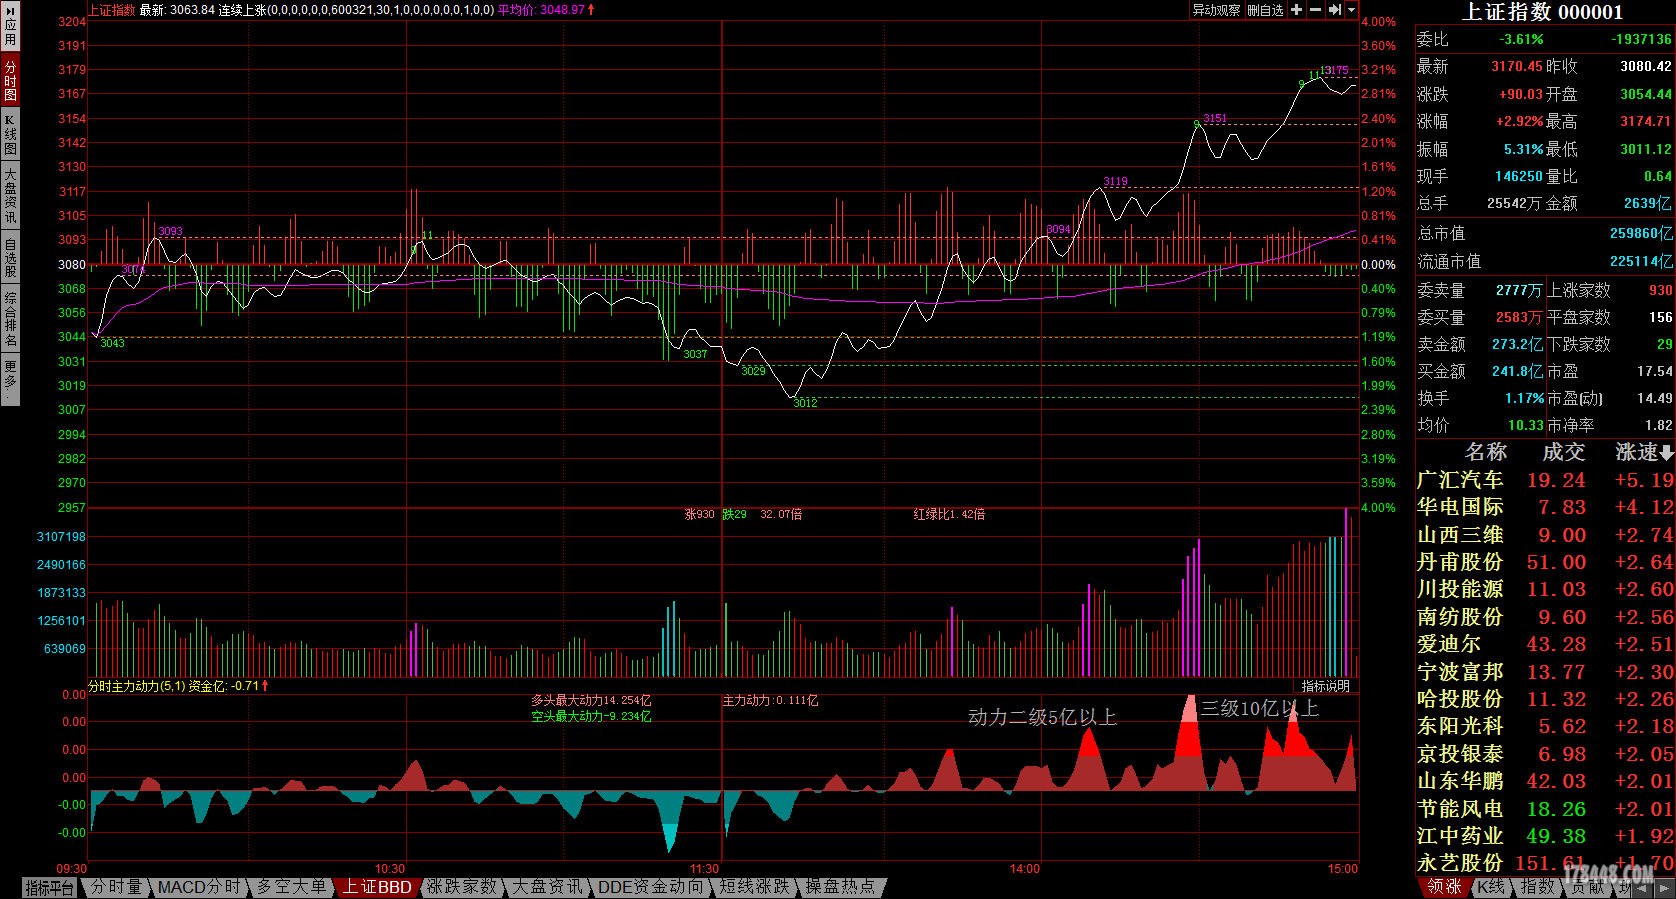Select 华电国际 in the stock list
Screen dimensions: 1676x899
[1545, 507]
